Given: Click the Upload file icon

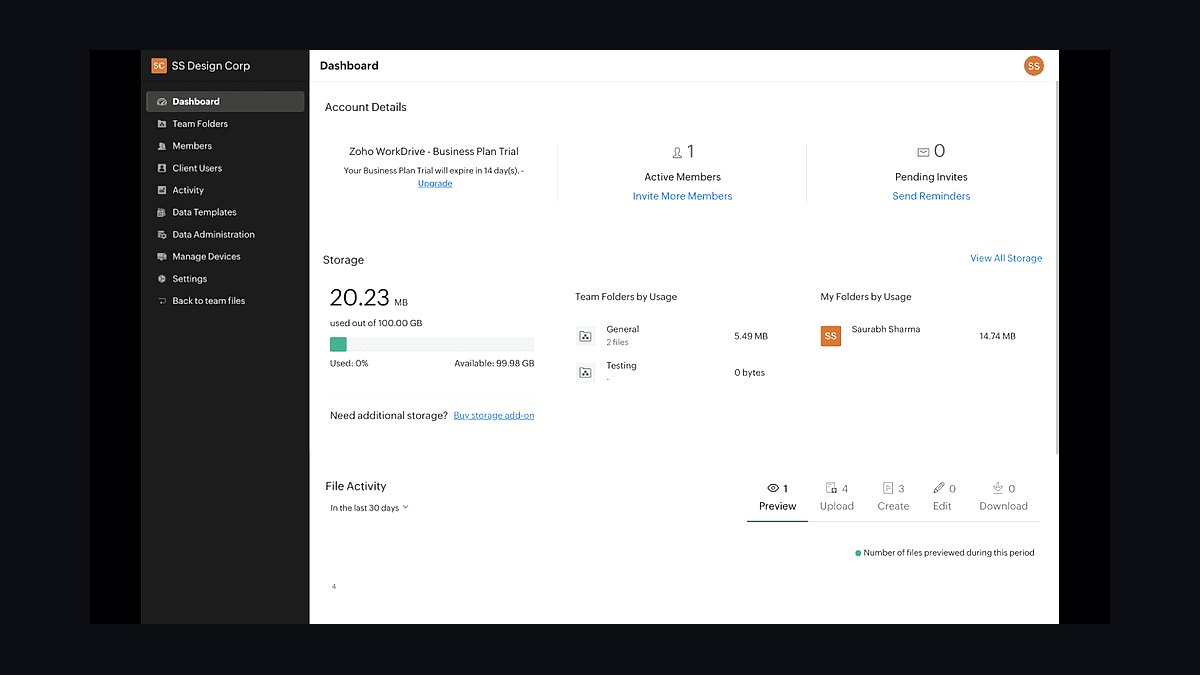Looking at the screenshot, I should click(x=831, y=488).
